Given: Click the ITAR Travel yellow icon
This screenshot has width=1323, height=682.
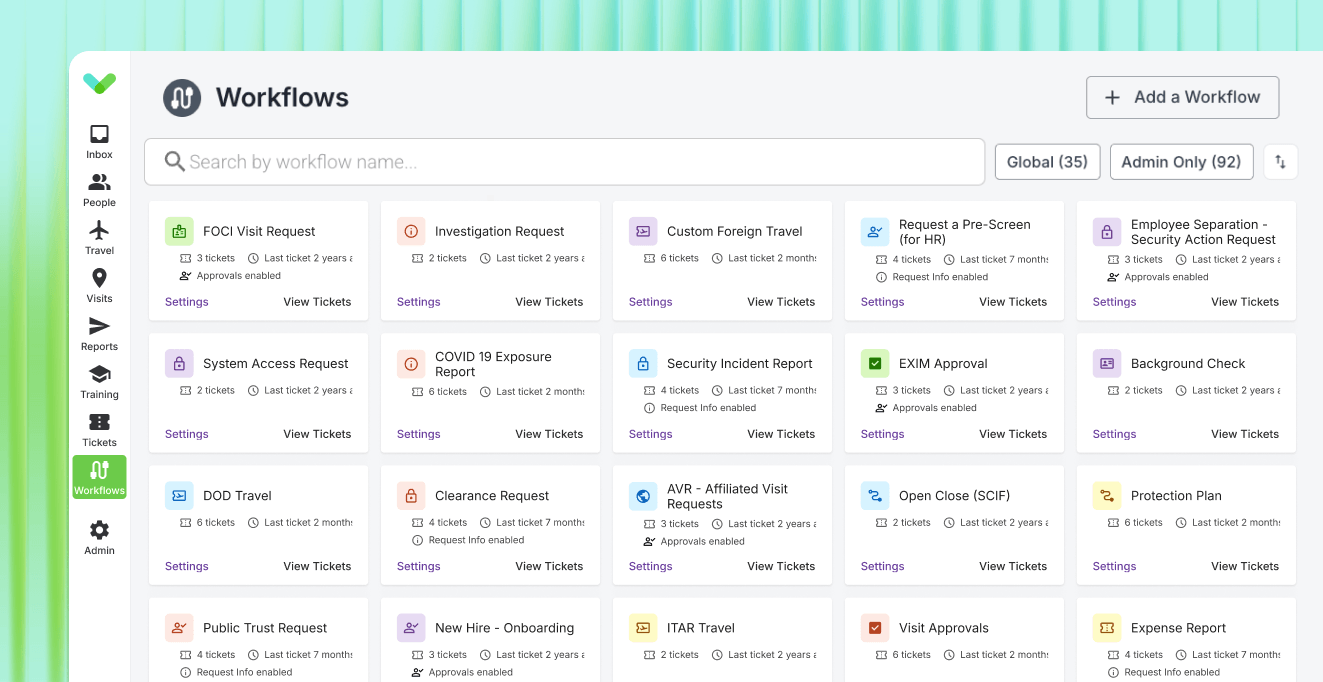Looking at the screenshot, I should (643, 627).
